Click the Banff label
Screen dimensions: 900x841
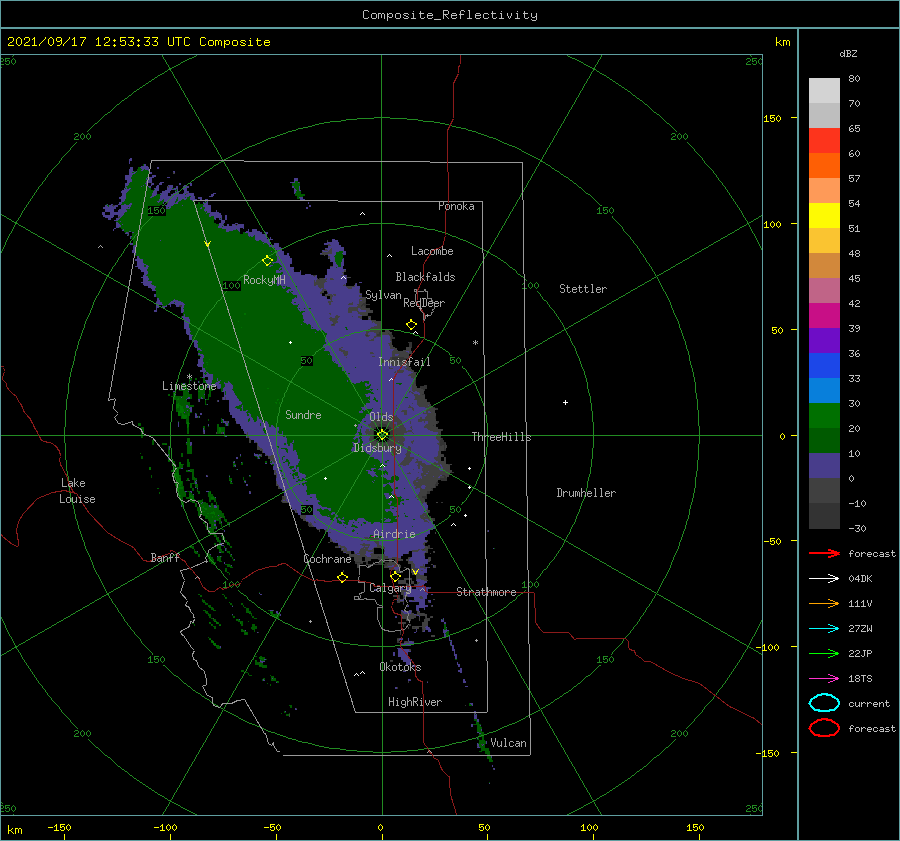click(x=165, y=557)
